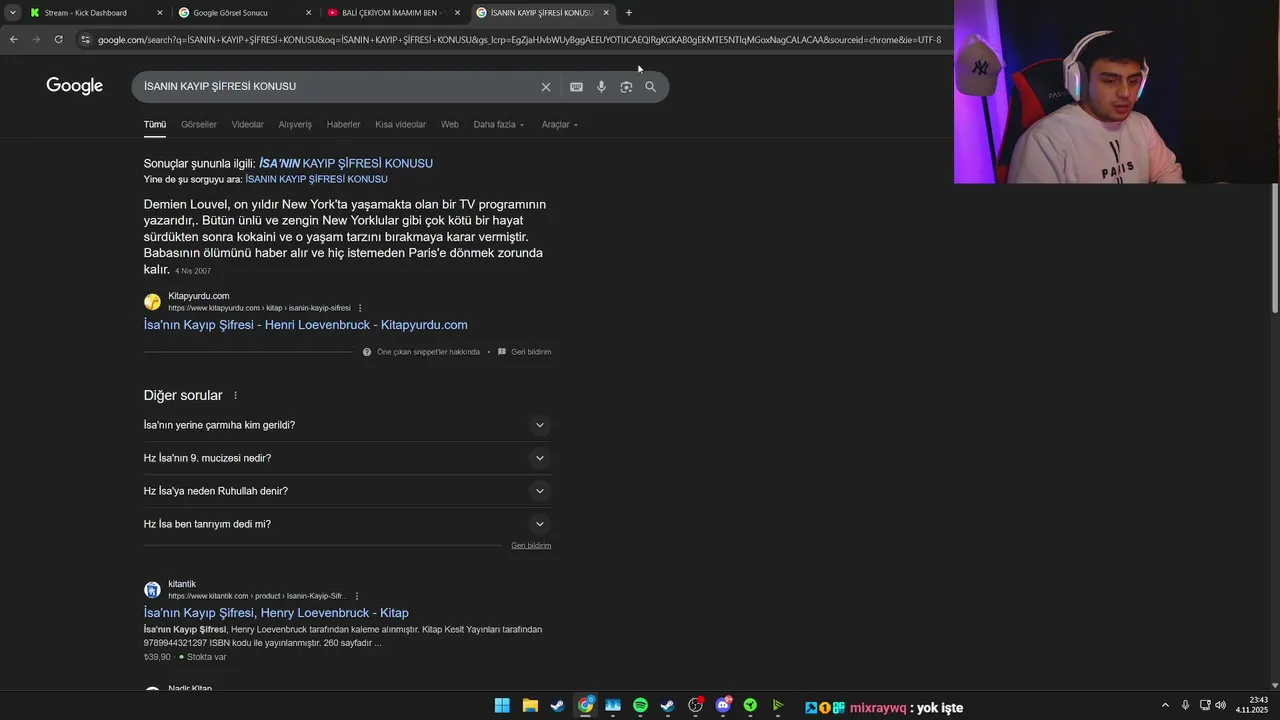Click corrected query İSA'NIN KAYIP ŞİFRESİ KONUSU
Screen dimensions: 1280x720
[346, 163]
